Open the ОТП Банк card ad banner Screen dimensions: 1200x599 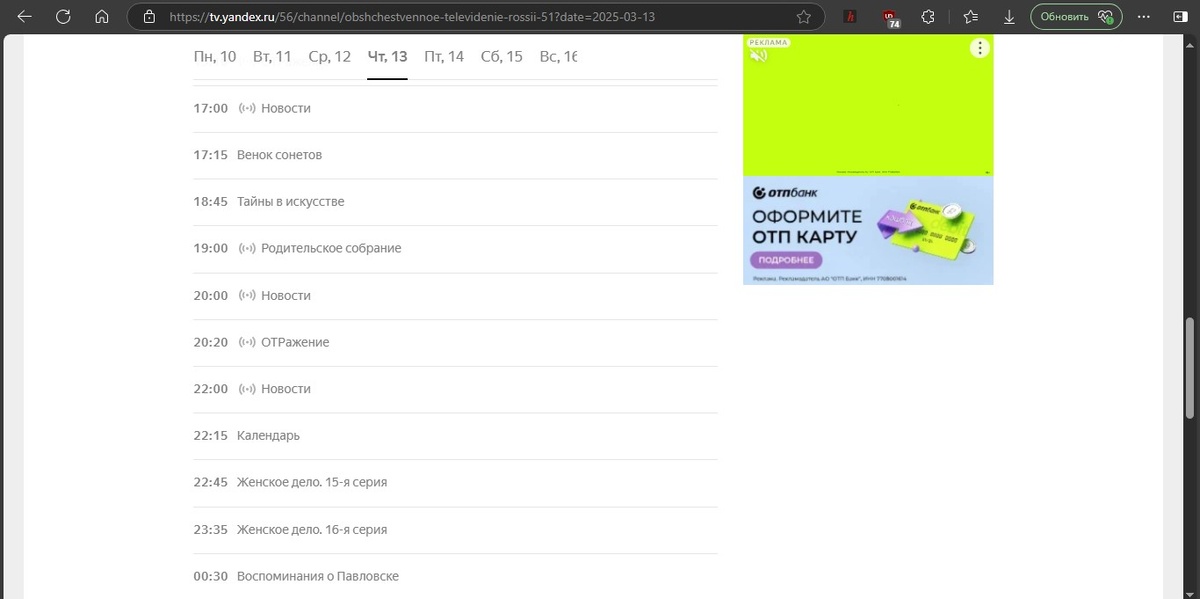[x=868, y=230]
